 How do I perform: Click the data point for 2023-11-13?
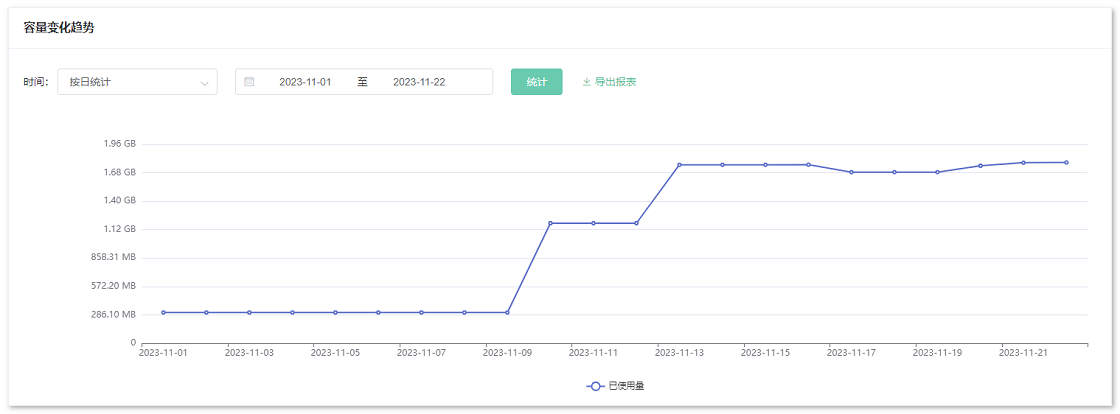pyautogui.click(x=679, y=165)
